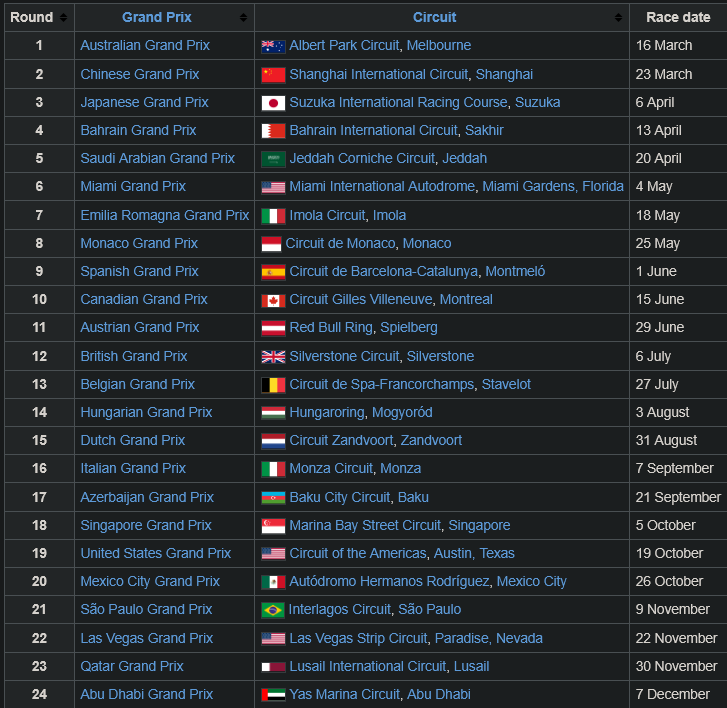This screenshot has width=727, height=708.
Task: Open Miami Gardens, Florida link
Action: [553, 186]
